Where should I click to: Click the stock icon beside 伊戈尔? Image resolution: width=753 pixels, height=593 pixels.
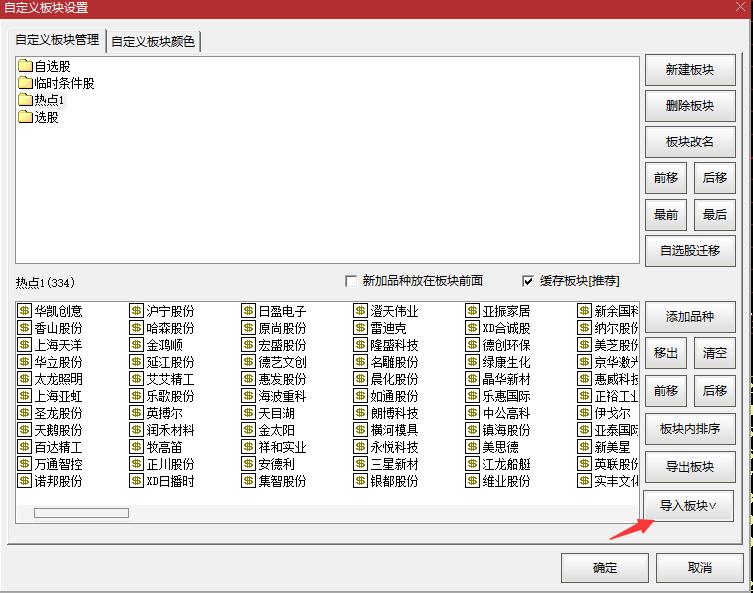pos(584,412)
